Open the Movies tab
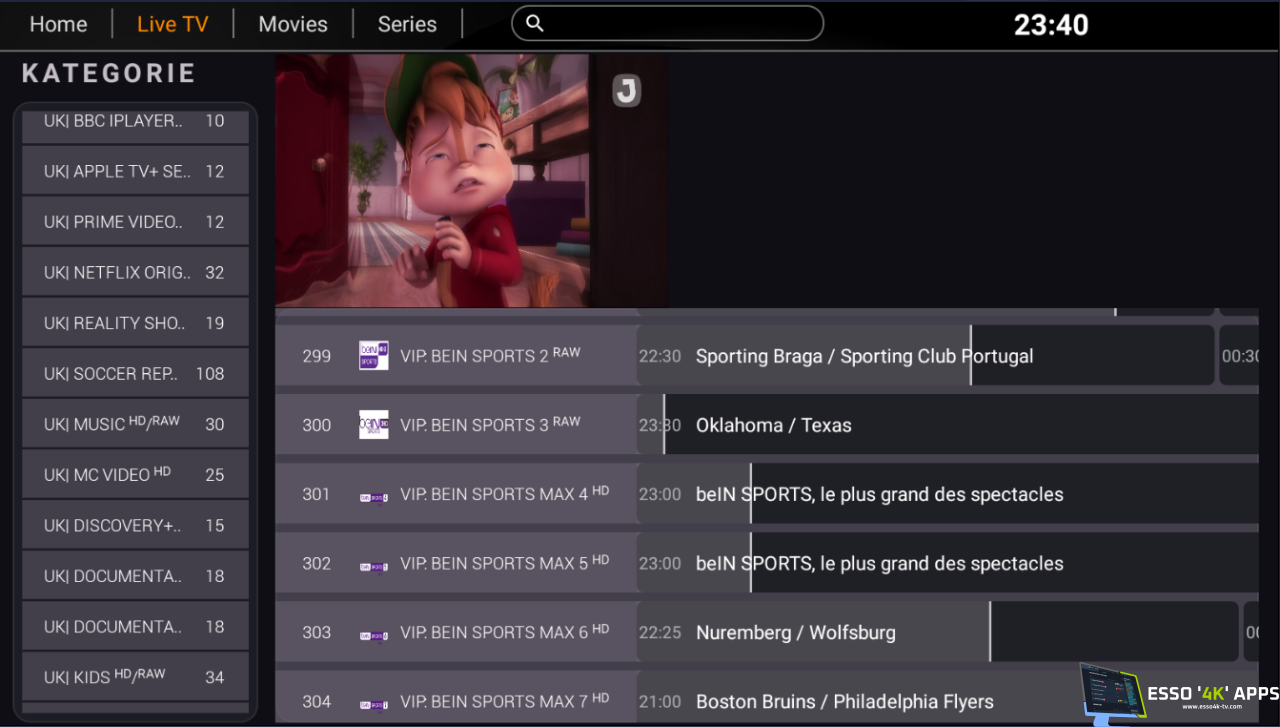The height and width of the screenshot is (727, 1280). click(x=293, y=24)
